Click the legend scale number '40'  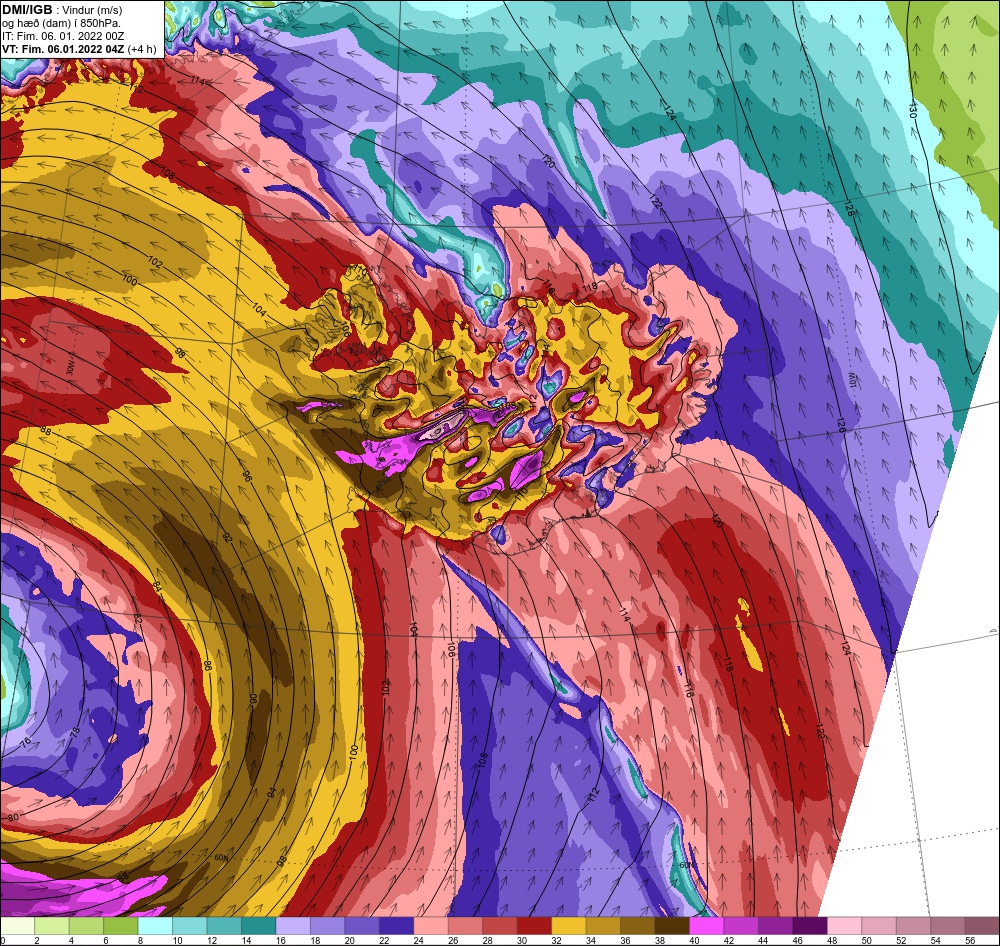[694, 940]
